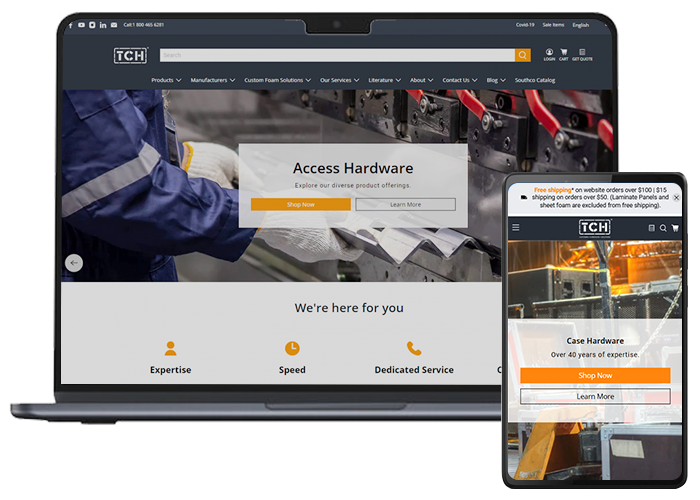
Task: Open the YouTube social icon
Action: click(81, 25)
